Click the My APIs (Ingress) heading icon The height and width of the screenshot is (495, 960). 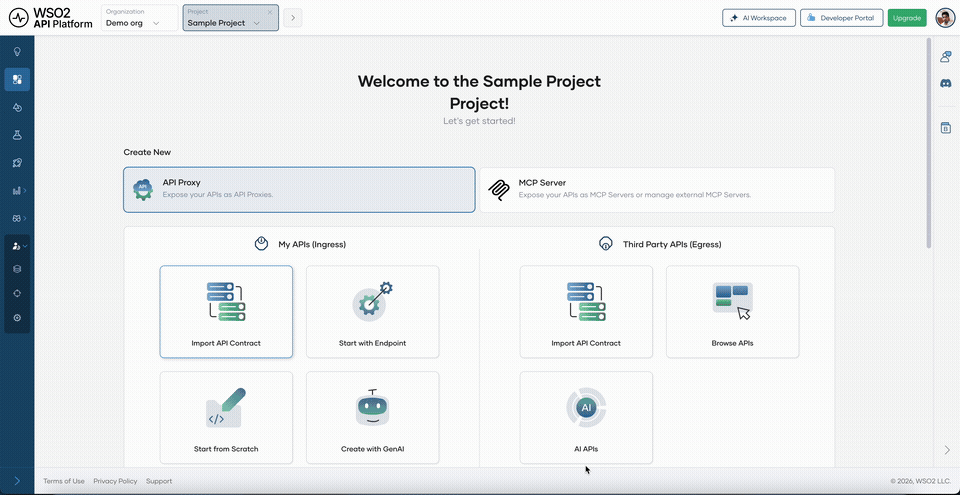click(261, 244)
